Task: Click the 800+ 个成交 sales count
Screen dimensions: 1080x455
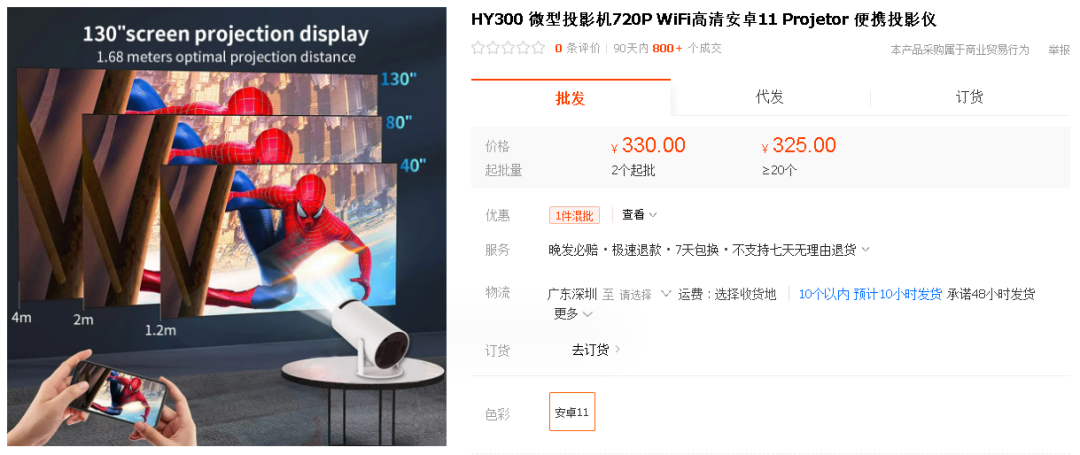Action: (687, 48)
